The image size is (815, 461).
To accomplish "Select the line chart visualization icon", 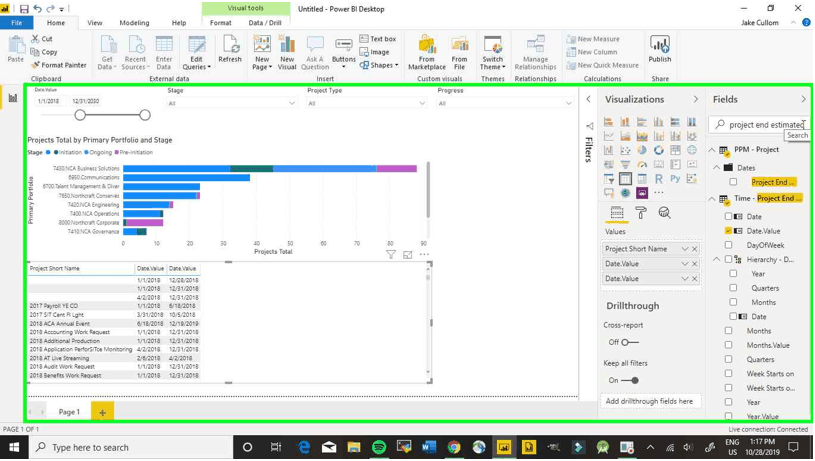I will pos(609,136).
